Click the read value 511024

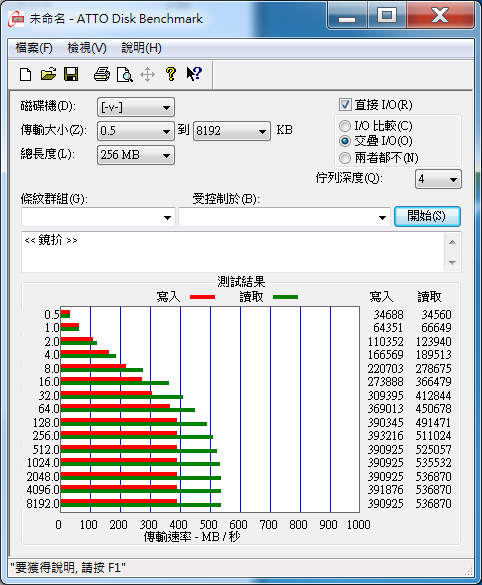(x=434, y=436)
